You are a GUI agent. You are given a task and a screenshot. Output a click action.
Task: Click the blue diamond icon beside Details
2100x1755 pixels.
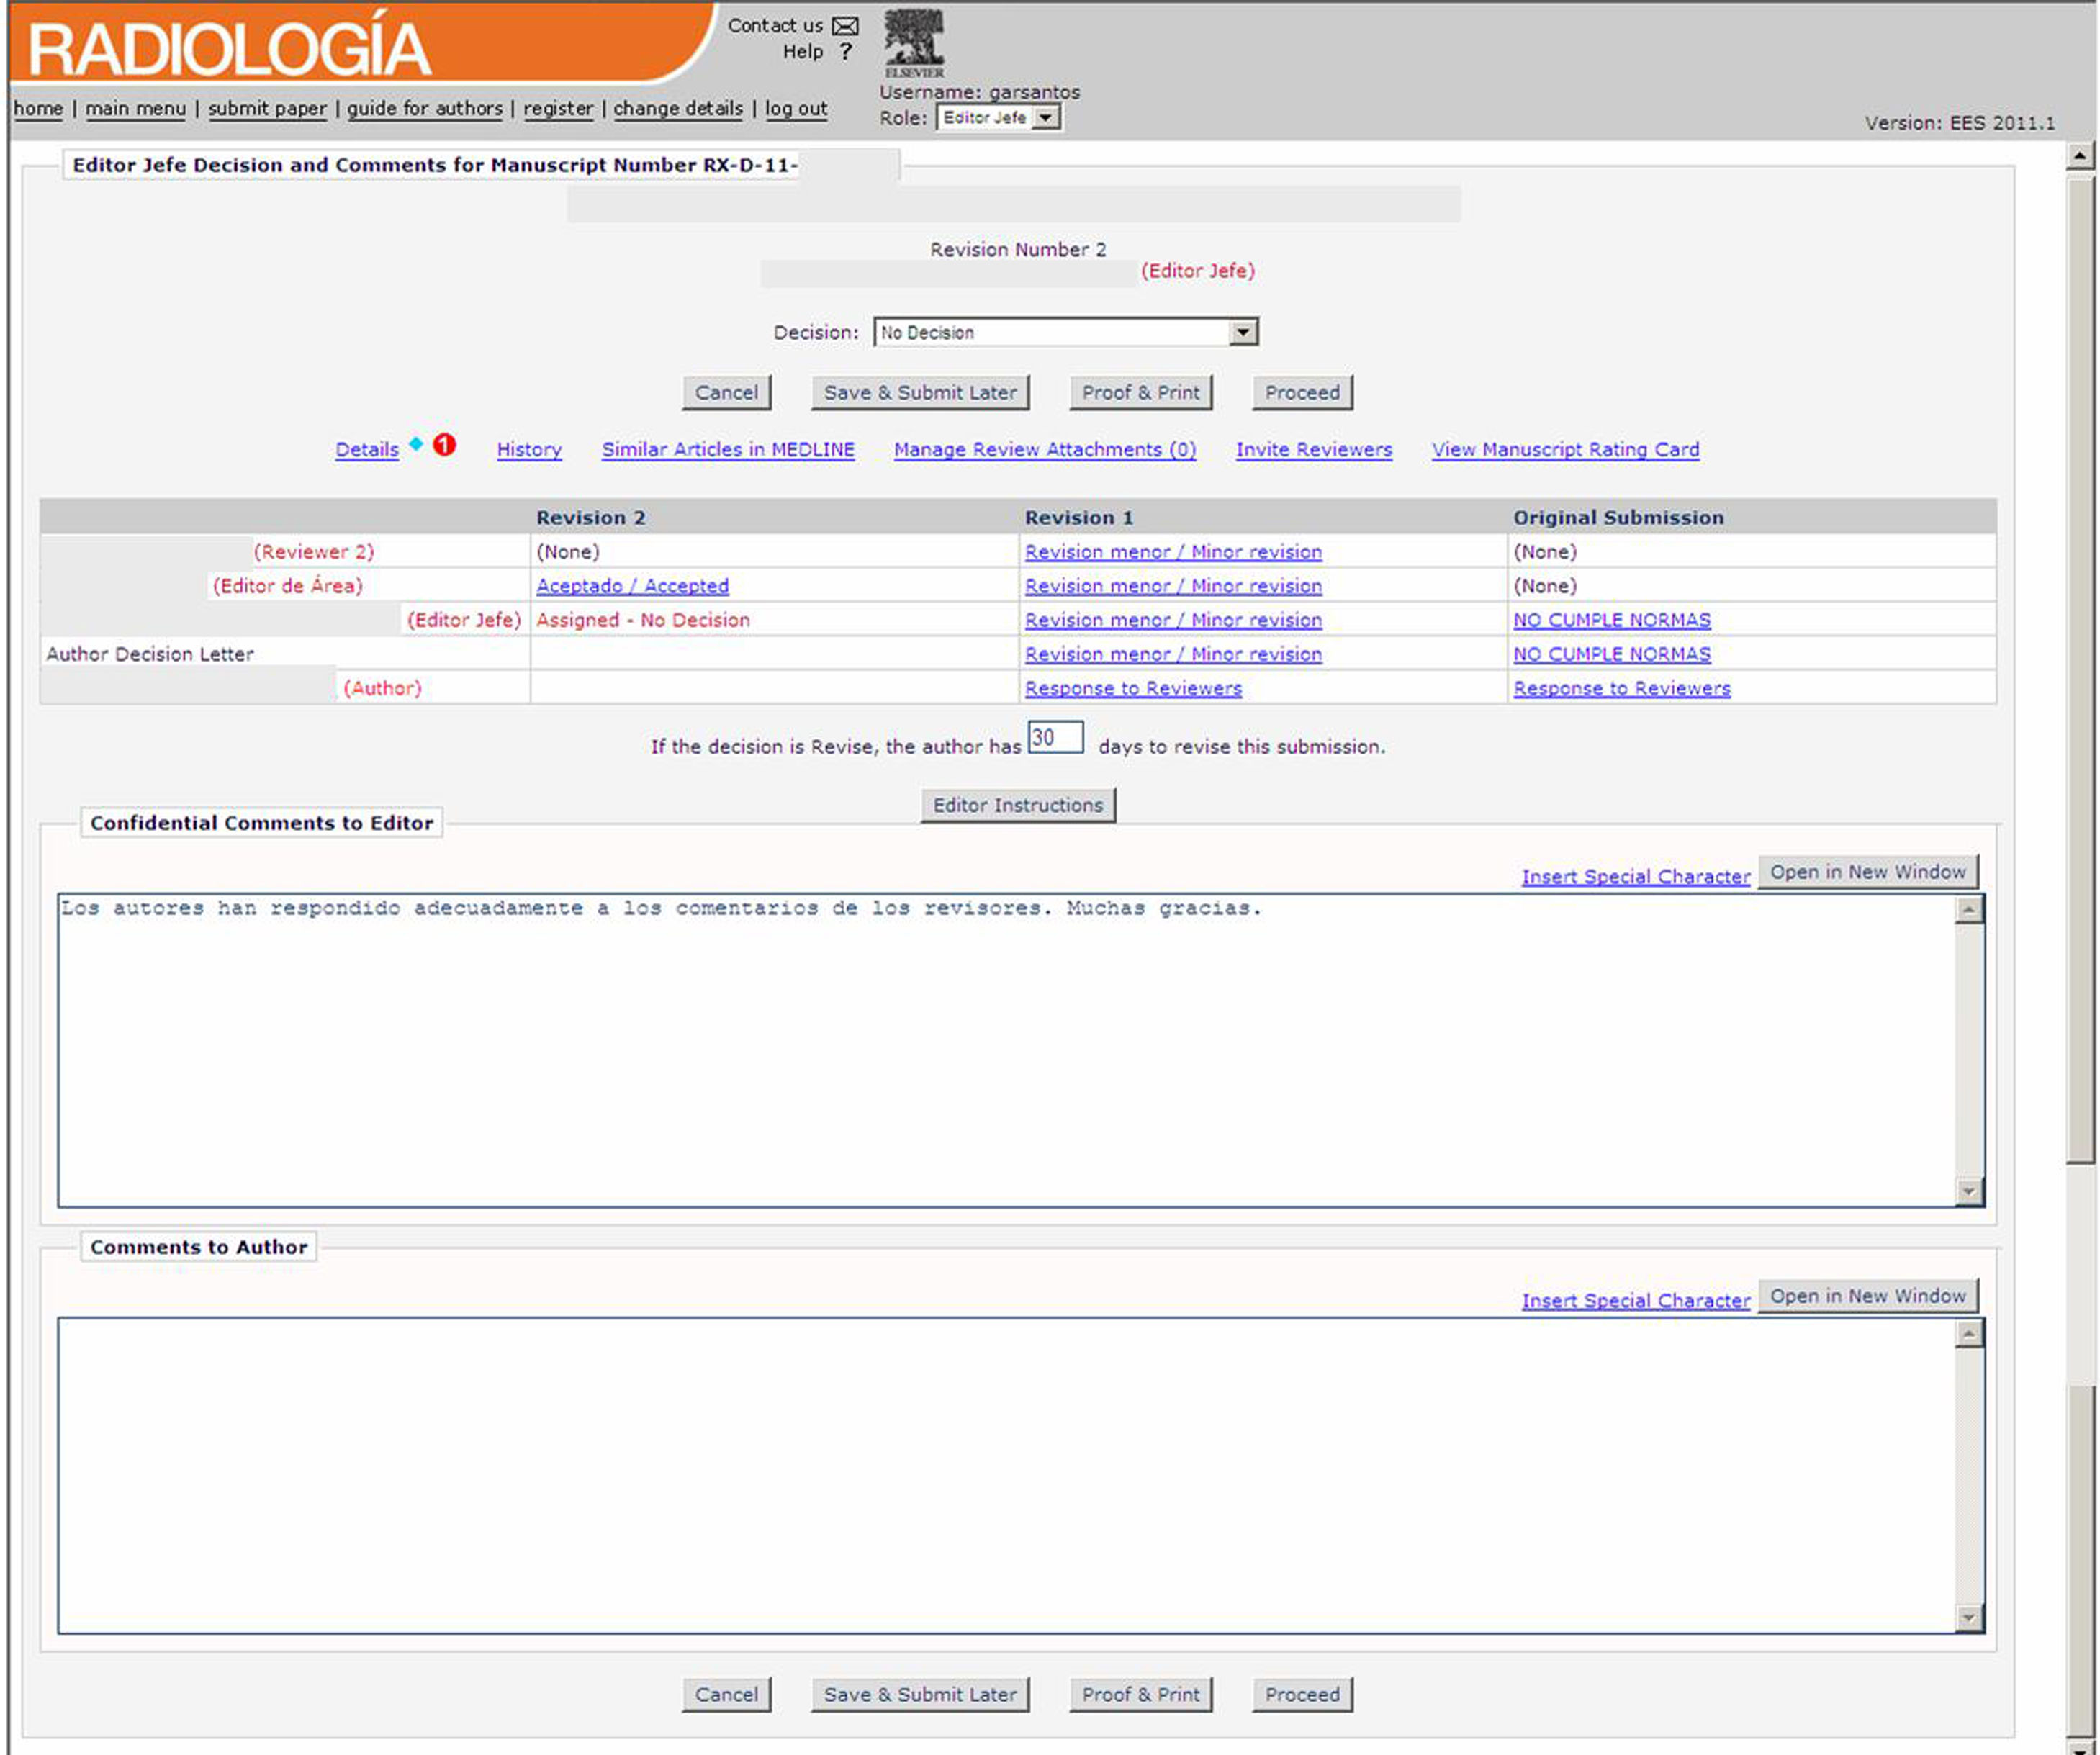[416, 444]
